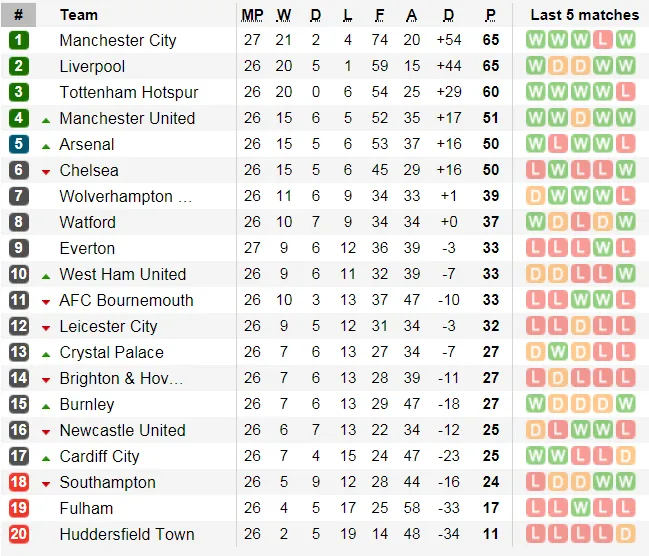Click Everton's 33 points value
649x556 pixels.
490,248
